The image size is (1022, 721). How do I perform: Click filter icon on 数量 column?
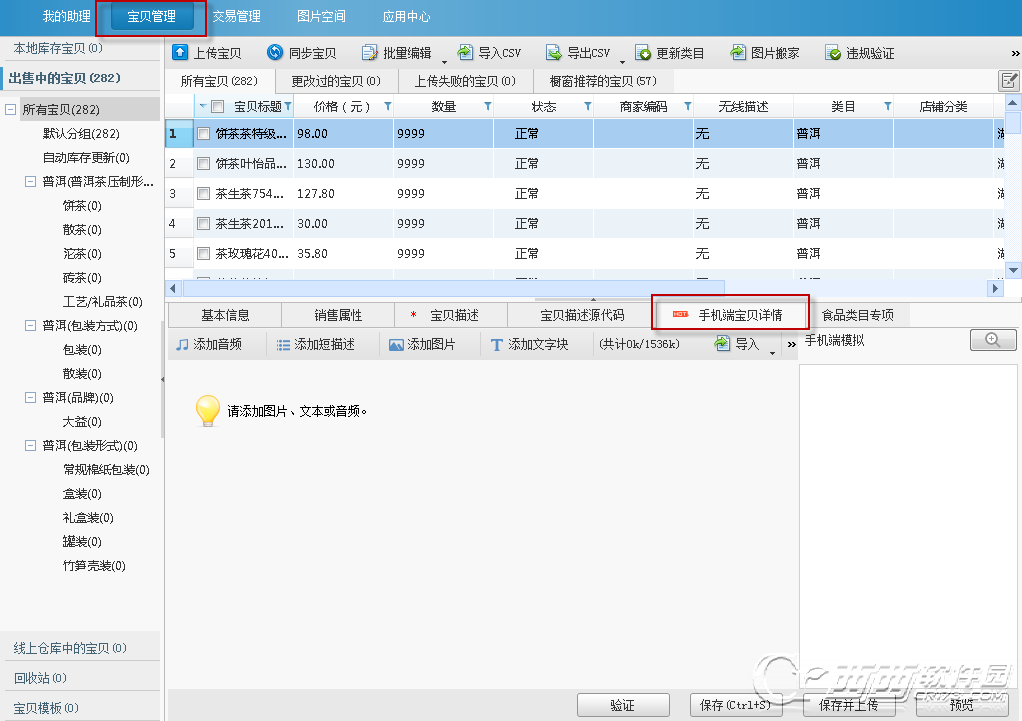tap(488, 106)
